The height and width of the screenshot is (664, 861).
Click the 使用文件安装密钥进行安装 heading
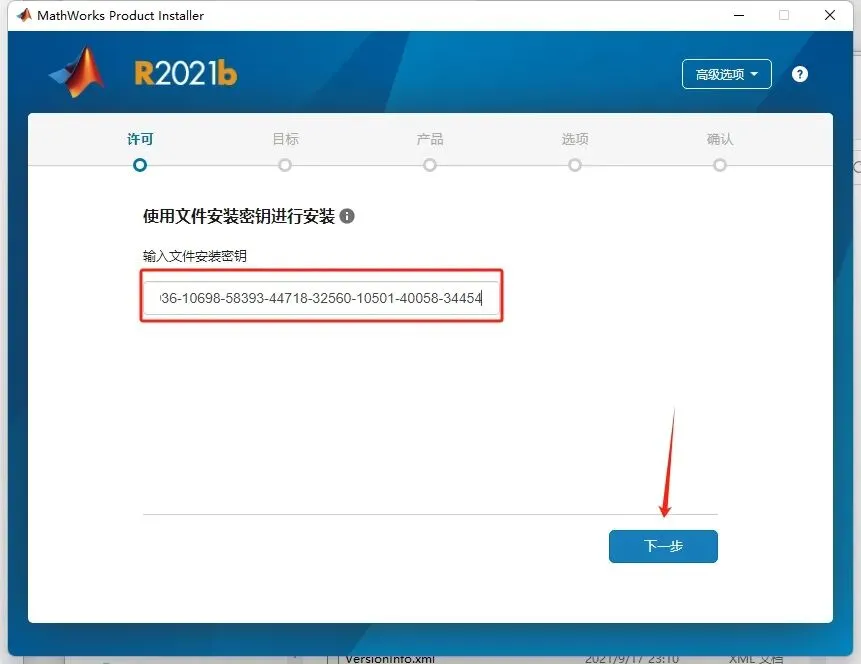click(x=239, y=216)
